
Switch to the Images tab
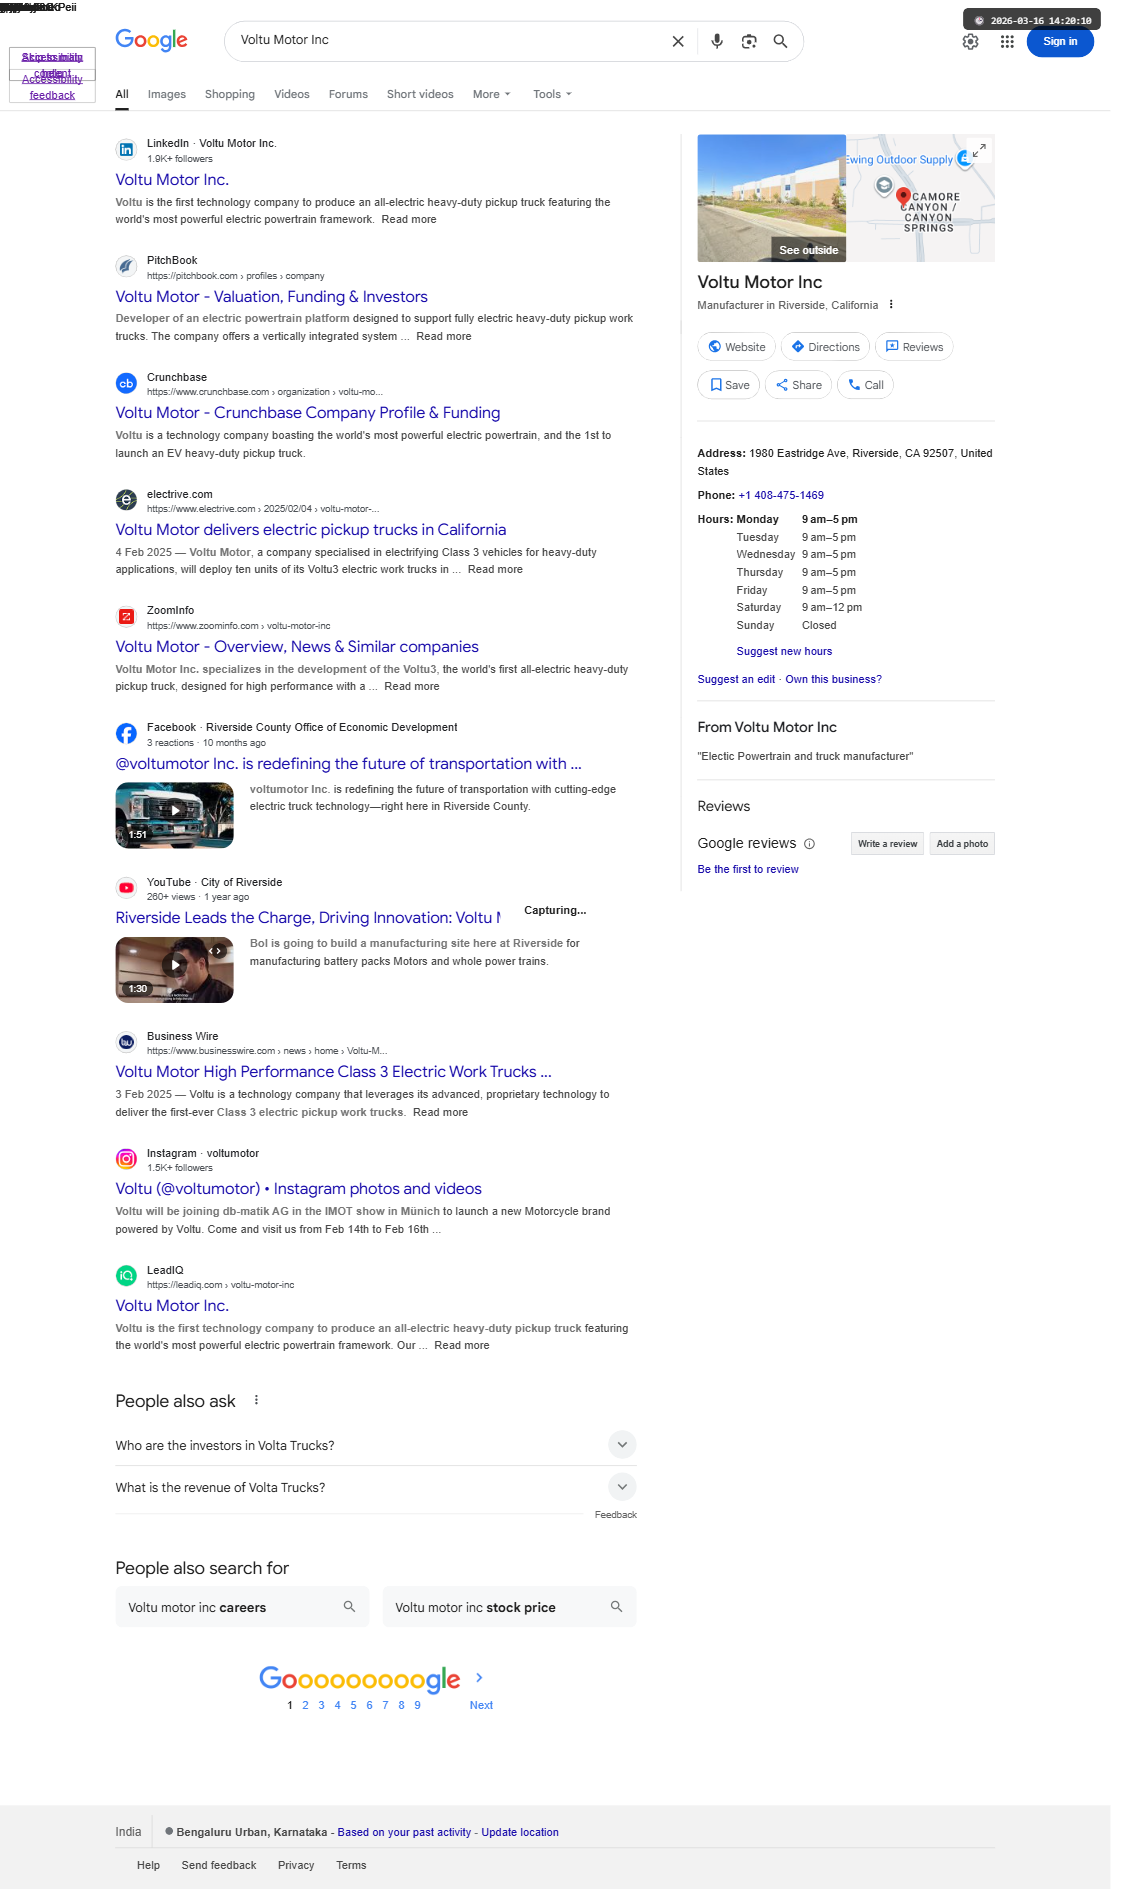coord(167,94)
